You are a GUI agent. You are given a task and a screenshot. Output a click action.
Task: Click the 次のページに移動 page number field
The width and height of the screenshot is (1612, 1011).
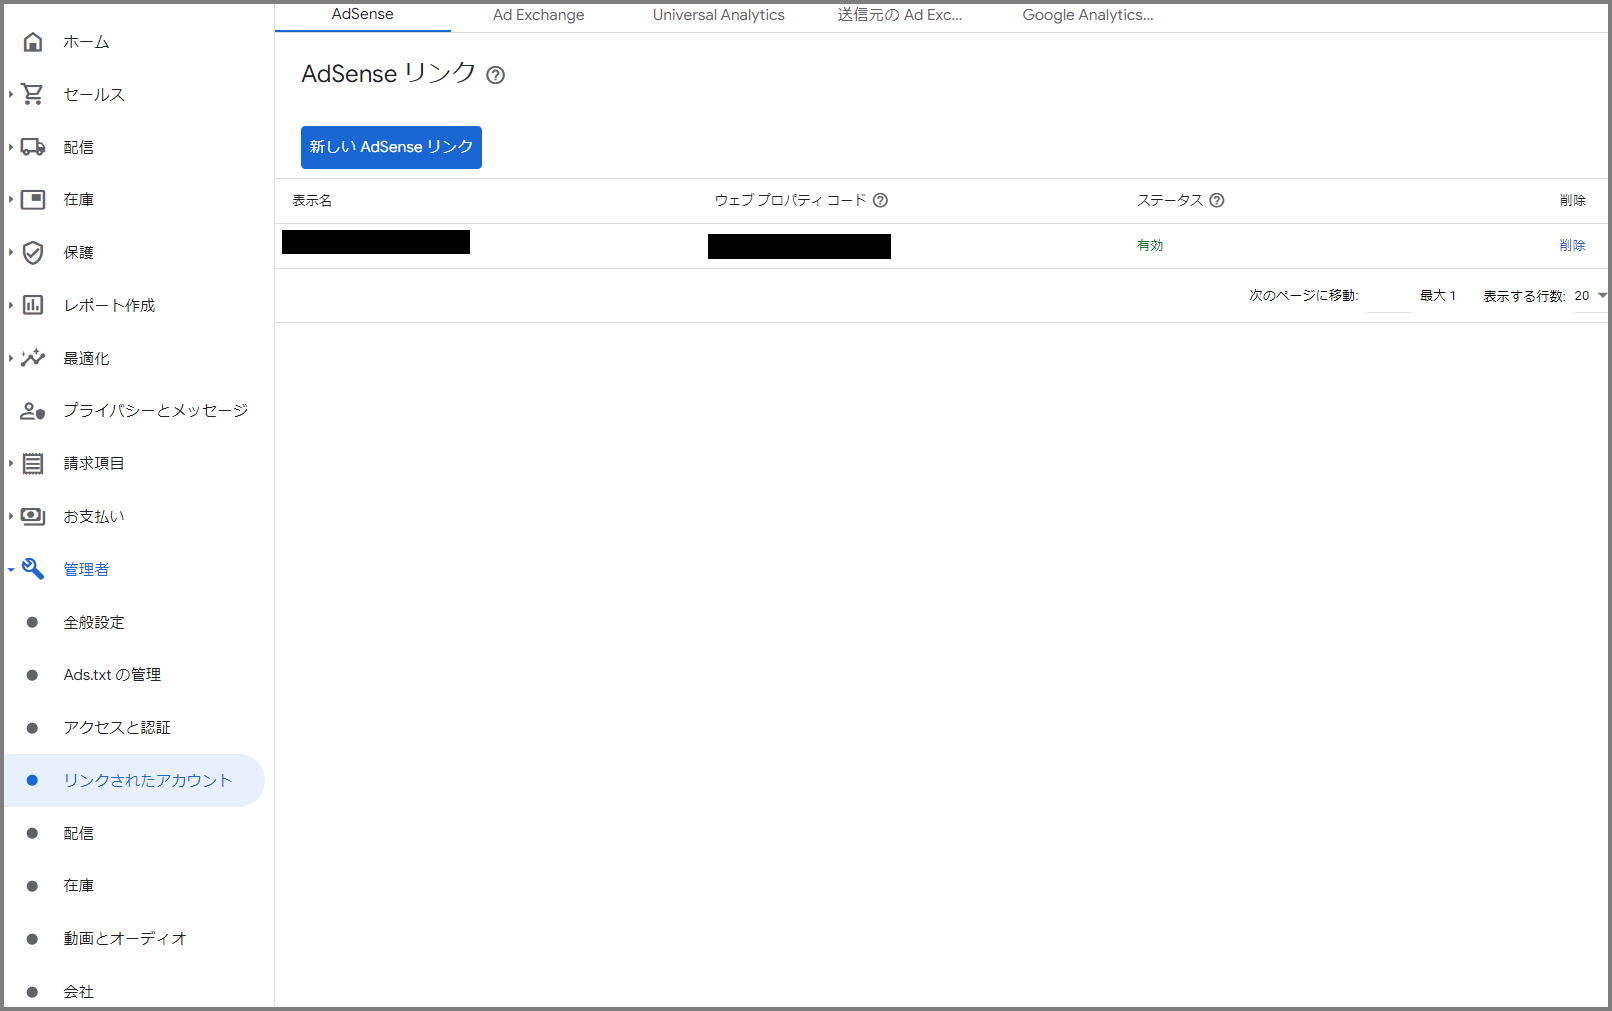1388,297
